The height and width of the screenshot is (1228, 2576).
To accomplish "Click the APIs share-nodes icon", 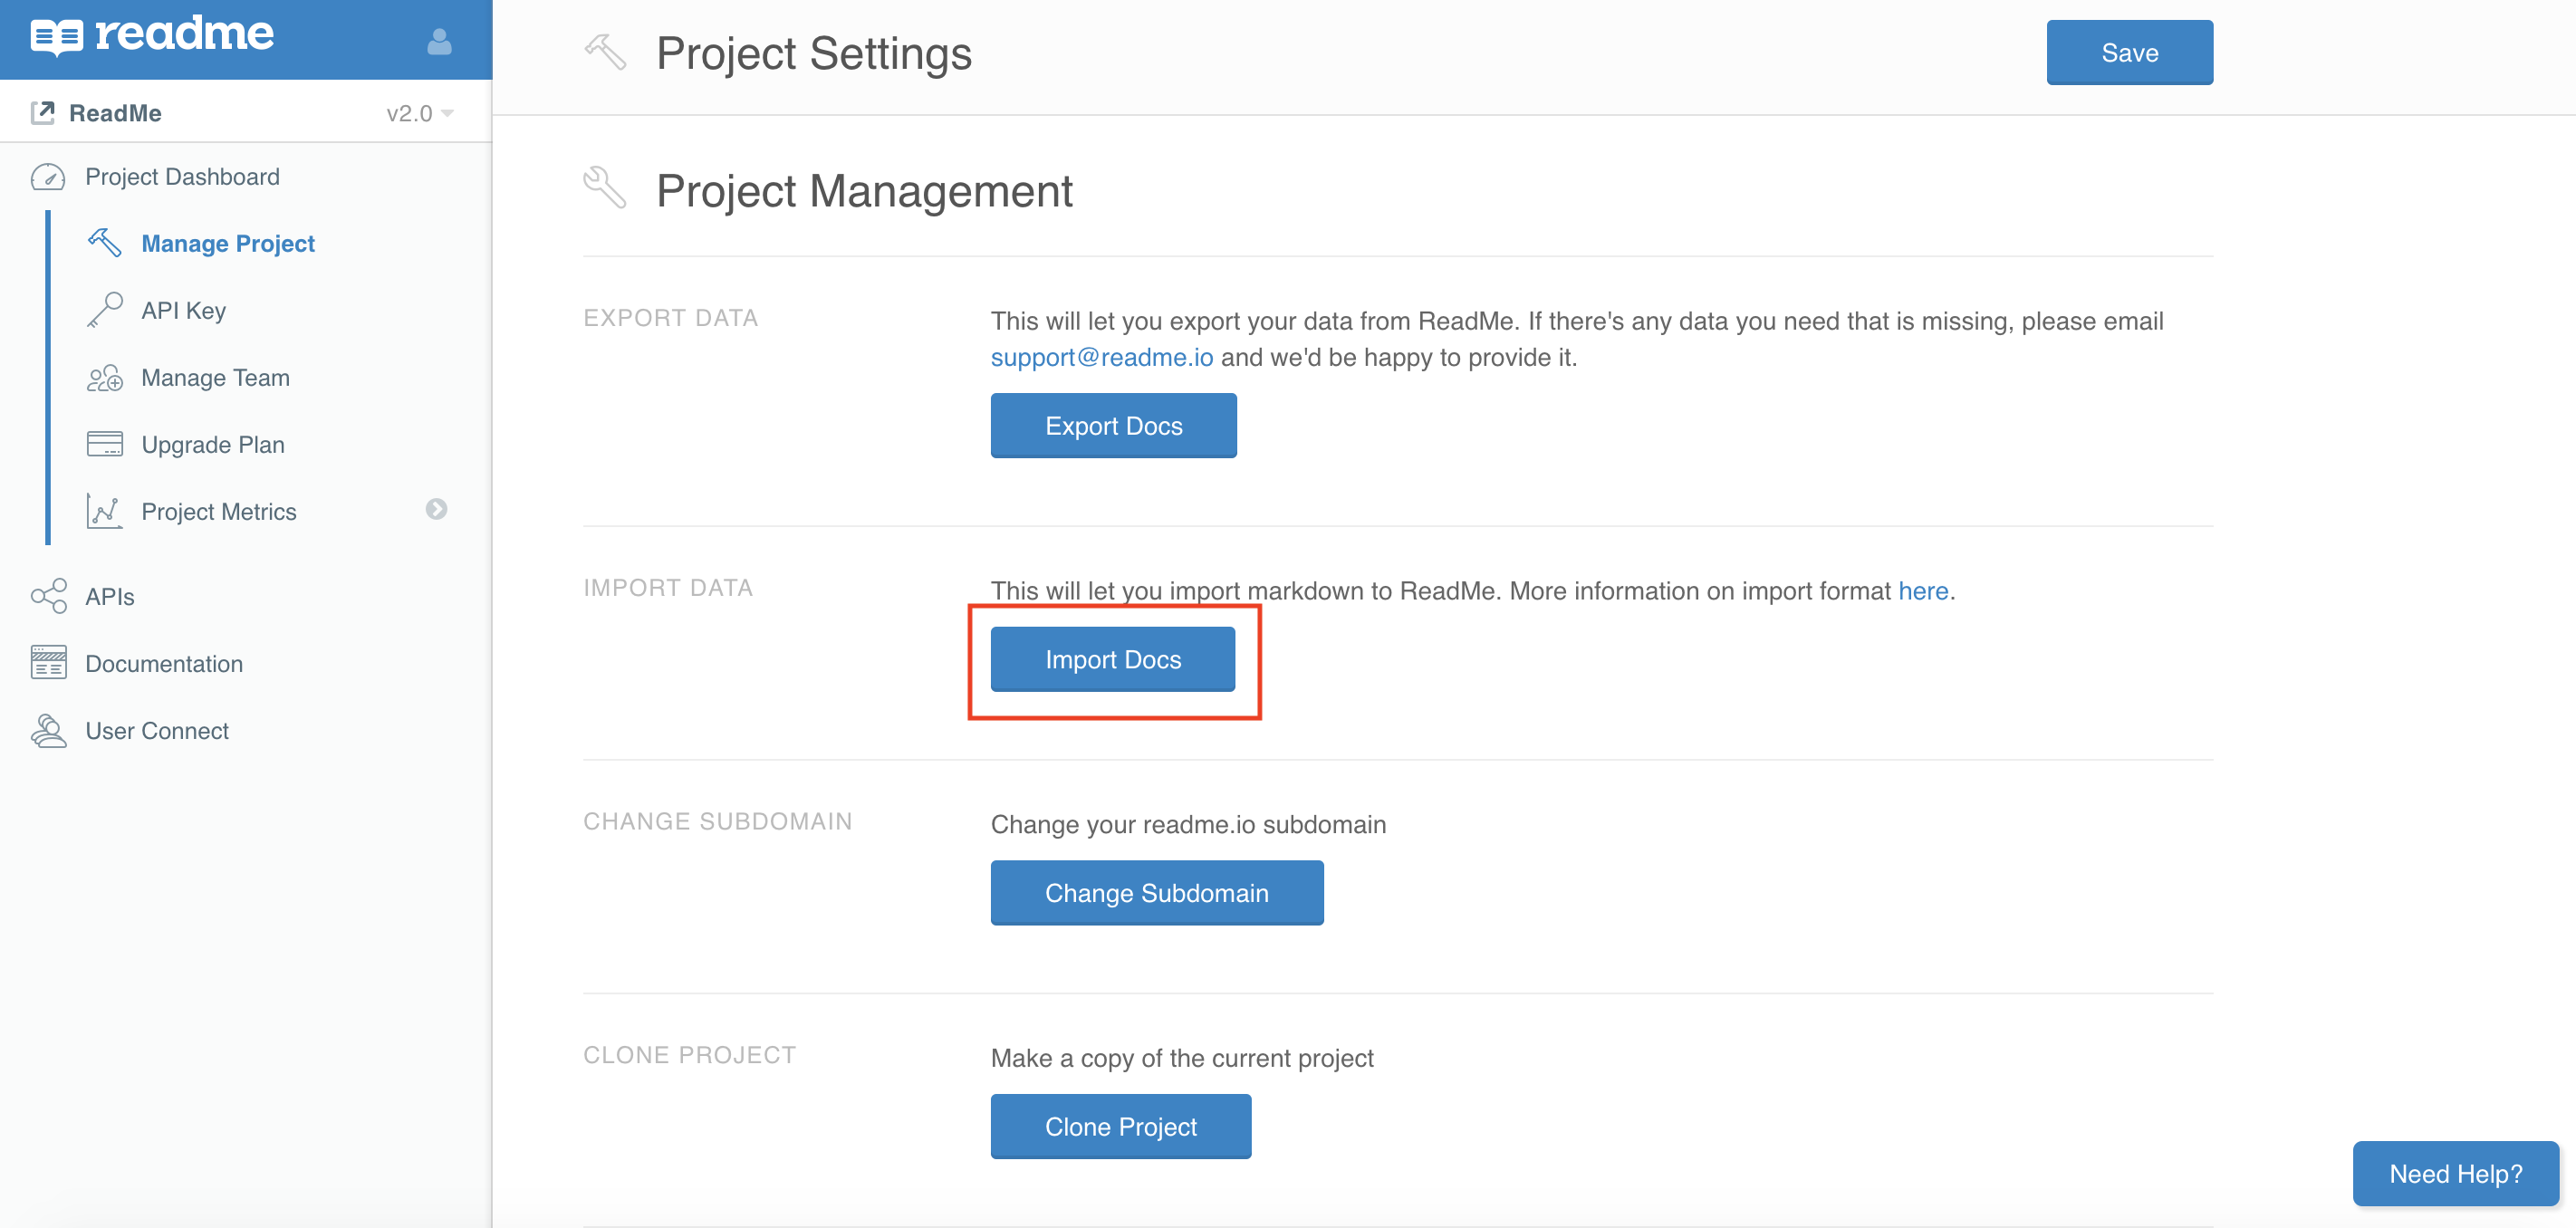I will [x=48, y=596].
